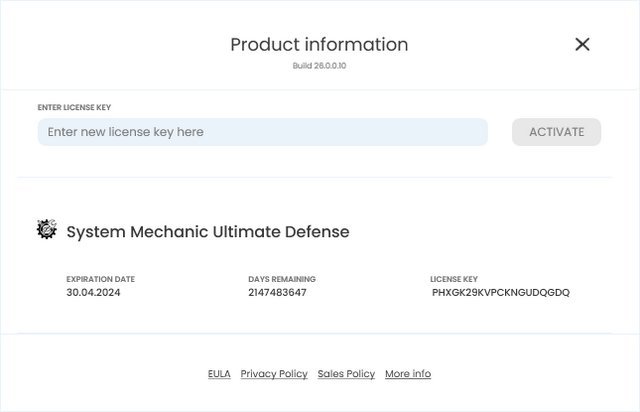Click the EXPIRATION DATE label
The image size is (640, 412).
pos(100,279)
